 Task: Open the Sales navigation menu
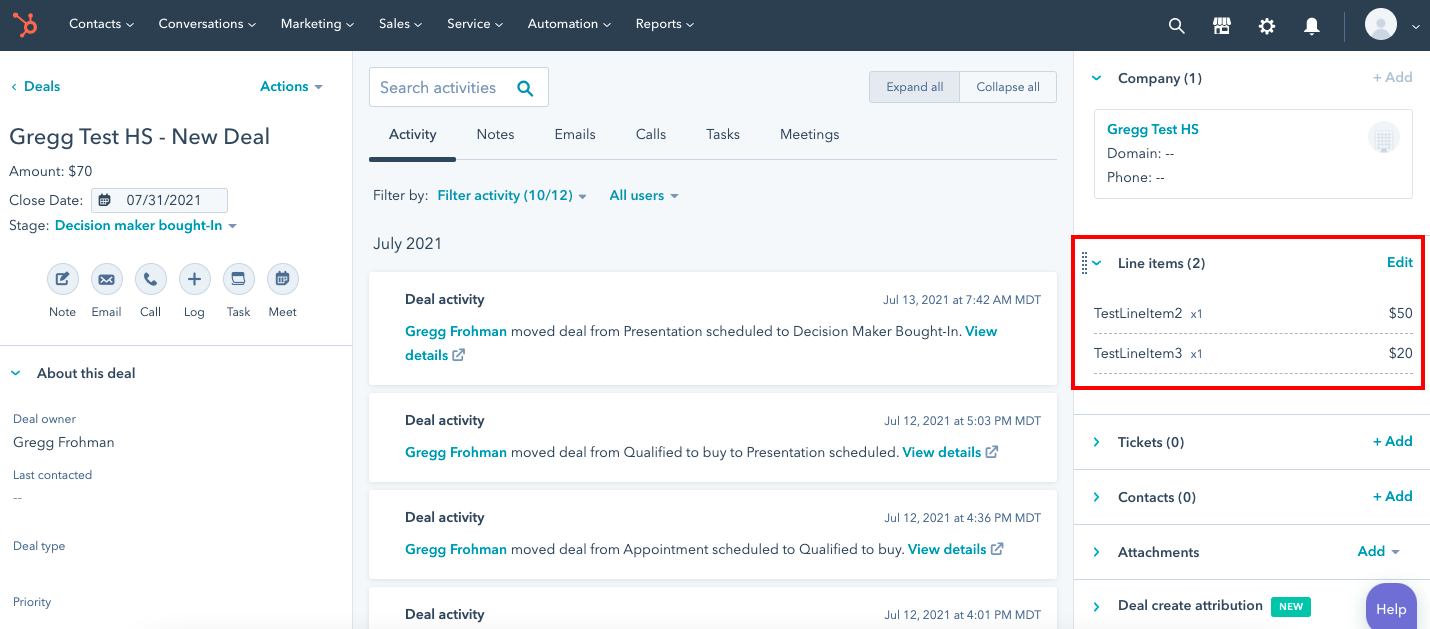[x=400, y=24]
